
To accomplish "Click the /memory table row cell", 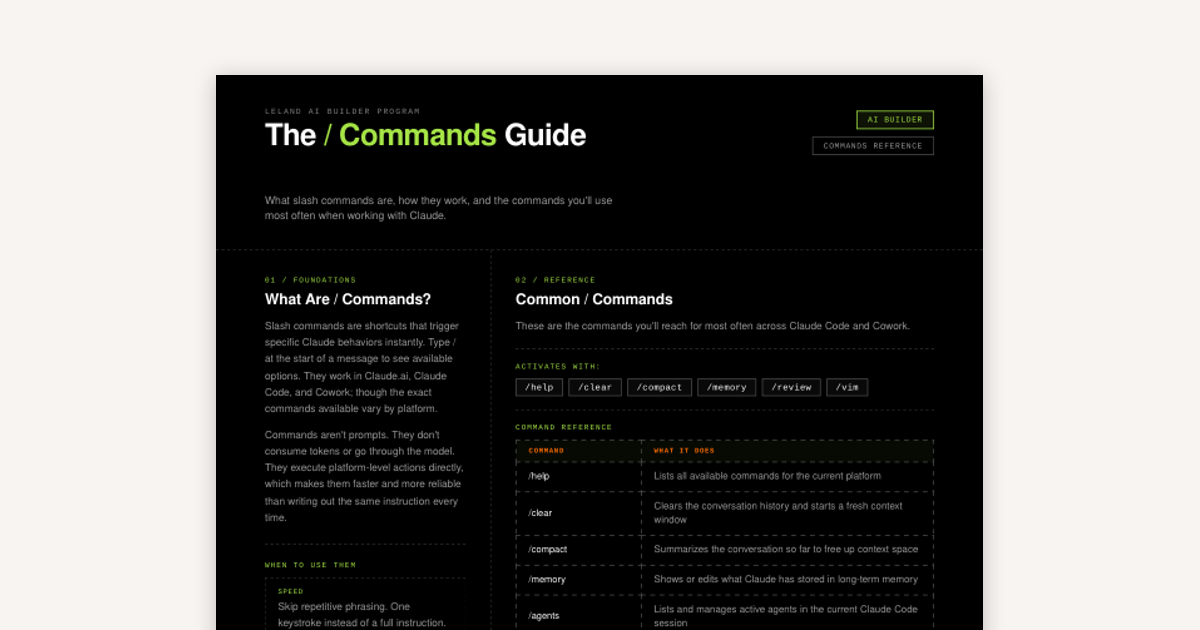I will (x=578, y=579).
